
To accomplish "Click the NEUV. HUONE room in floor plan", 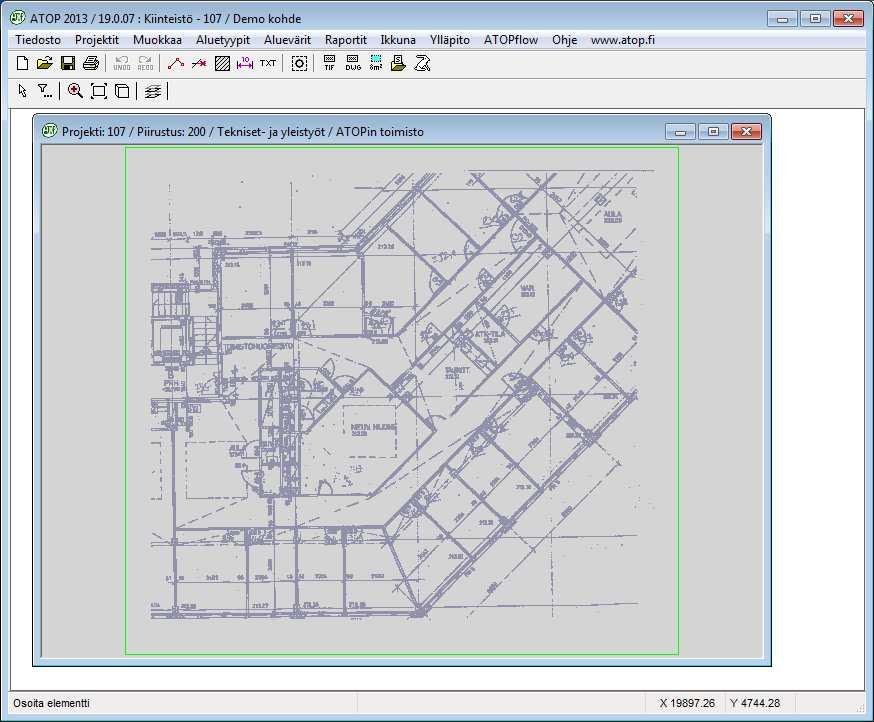I will [373, 428].
